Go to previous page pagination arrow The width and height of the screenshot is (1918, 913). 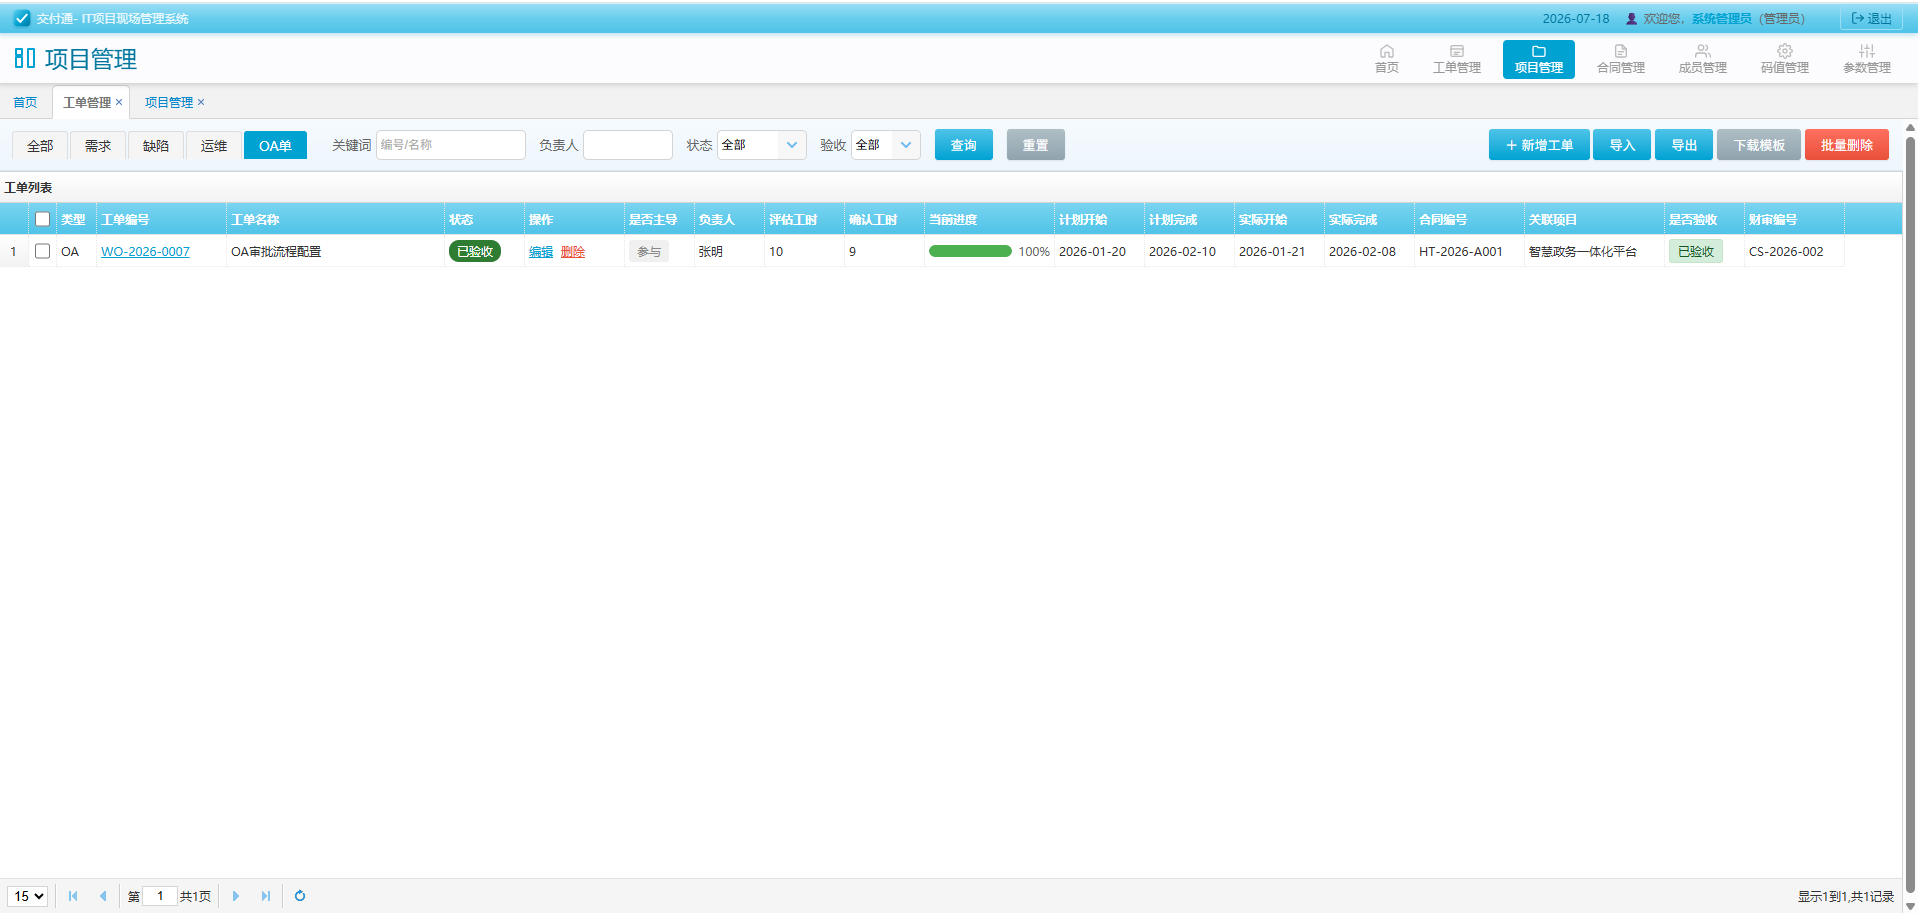click(102, 896)
